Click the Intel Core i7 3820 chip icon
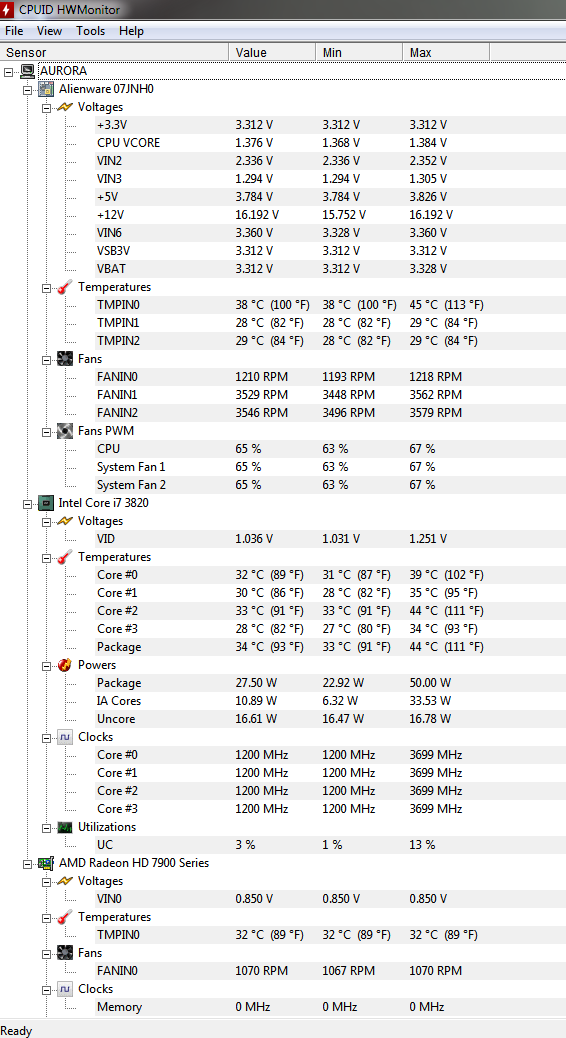The width and height of the screenshot is (566, 1038). point(46,503)
